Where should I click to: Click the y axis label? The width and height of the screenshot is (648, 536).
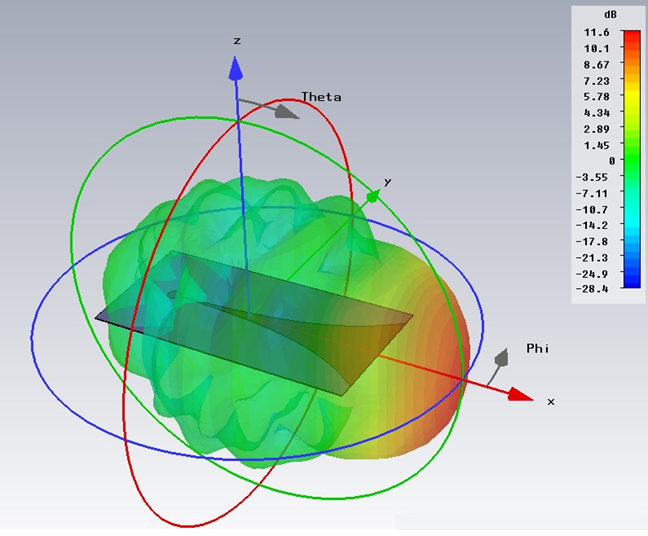[x=387, y=182]
